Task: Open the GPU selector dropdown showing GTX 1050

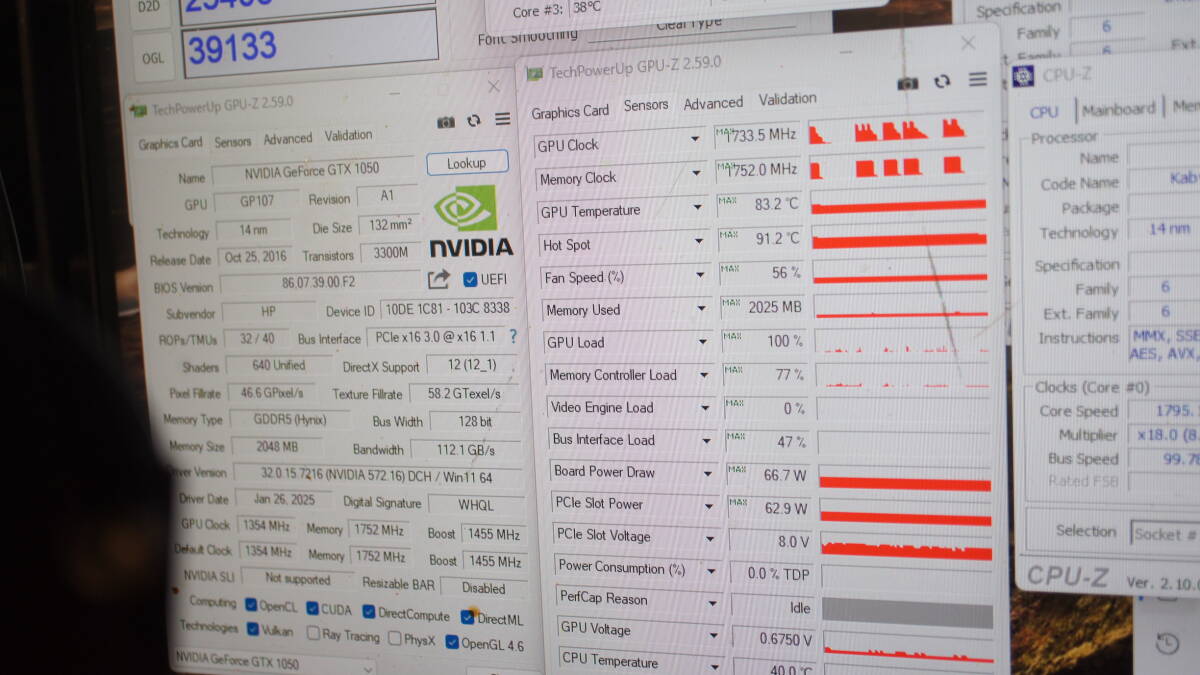Action: coord(272,662)
